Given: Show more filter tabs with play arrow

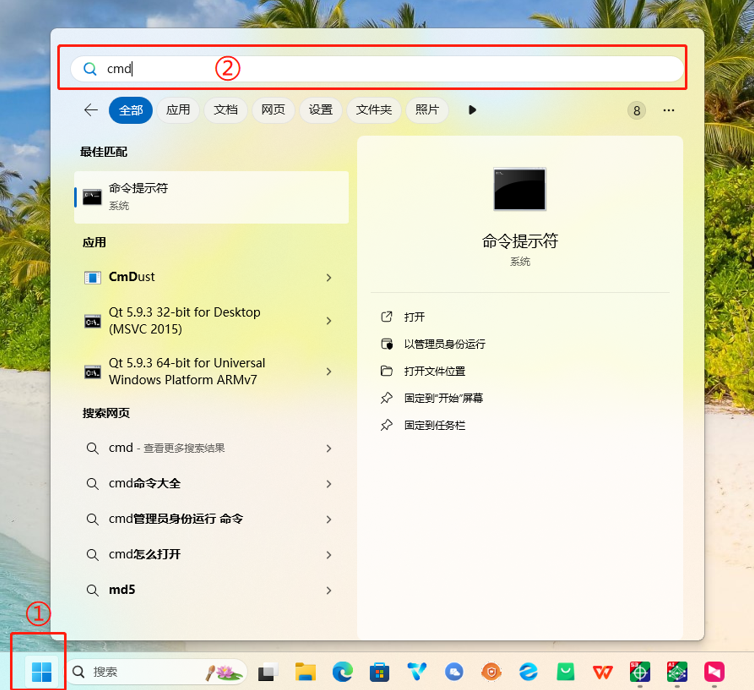Looking at the screenshot, I should pyautogui.click(x=472, y=110).
